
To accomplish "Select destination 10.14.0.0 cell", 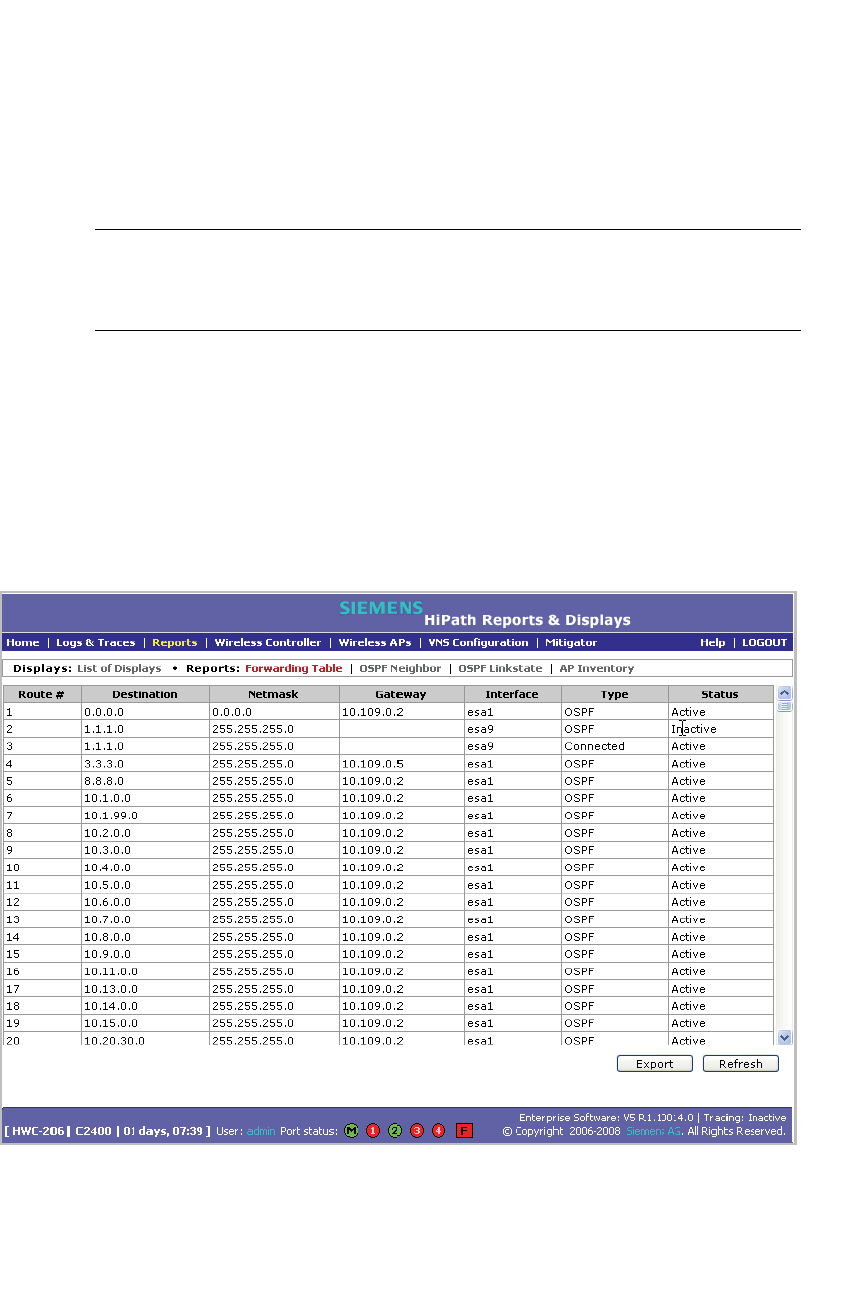I will 145,1006.
